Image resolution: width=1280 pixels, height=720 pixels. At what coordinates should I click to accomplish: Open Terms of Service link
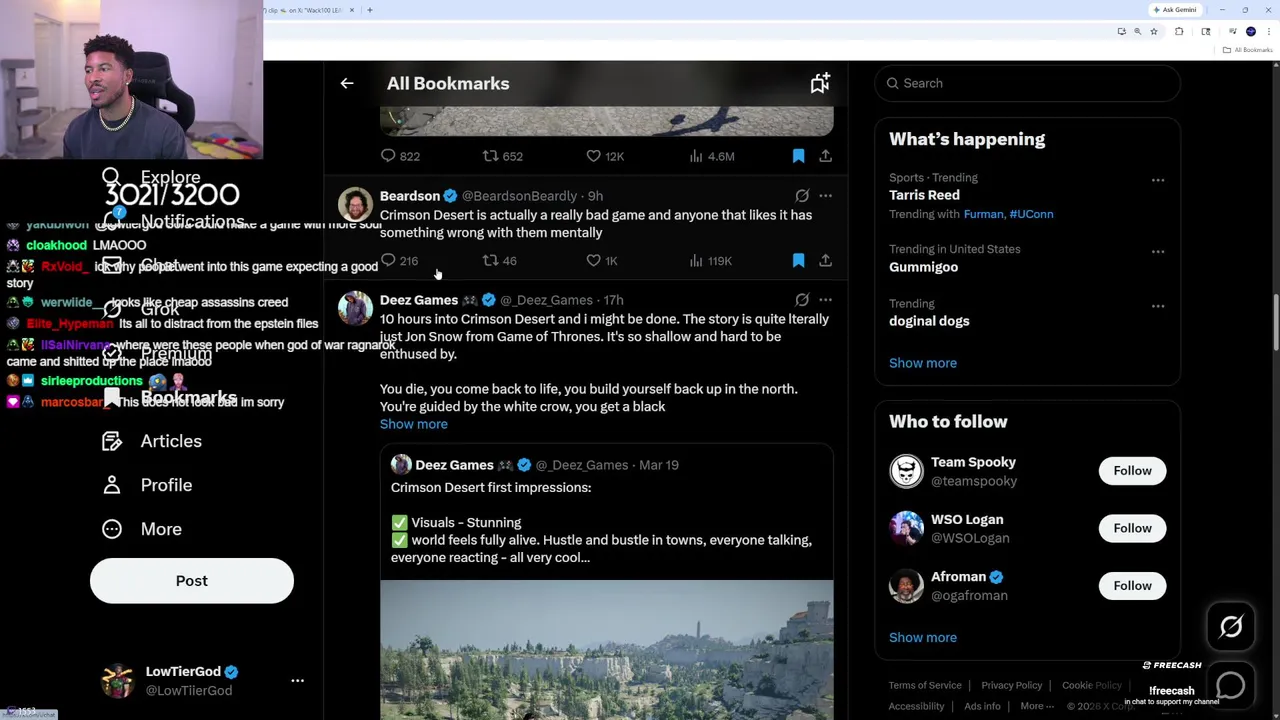[x=925, y=685]
